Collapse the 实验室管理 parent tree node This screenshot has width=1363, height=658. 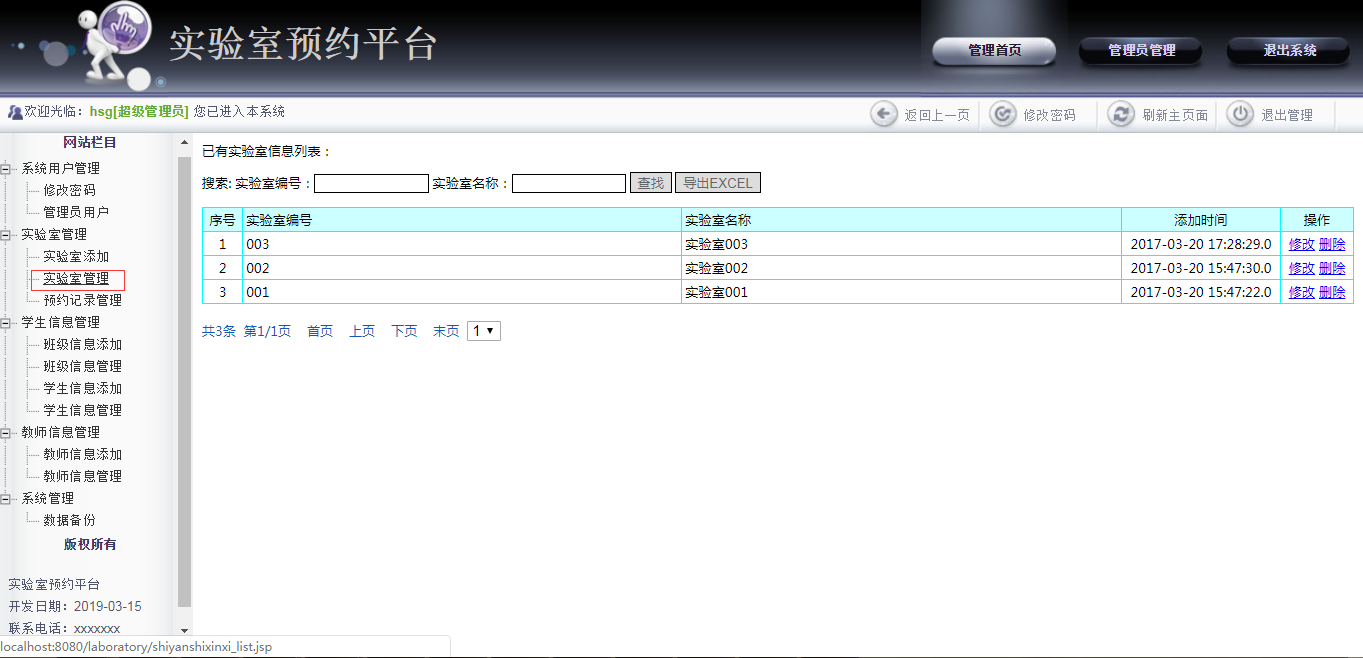coord(5,234)
